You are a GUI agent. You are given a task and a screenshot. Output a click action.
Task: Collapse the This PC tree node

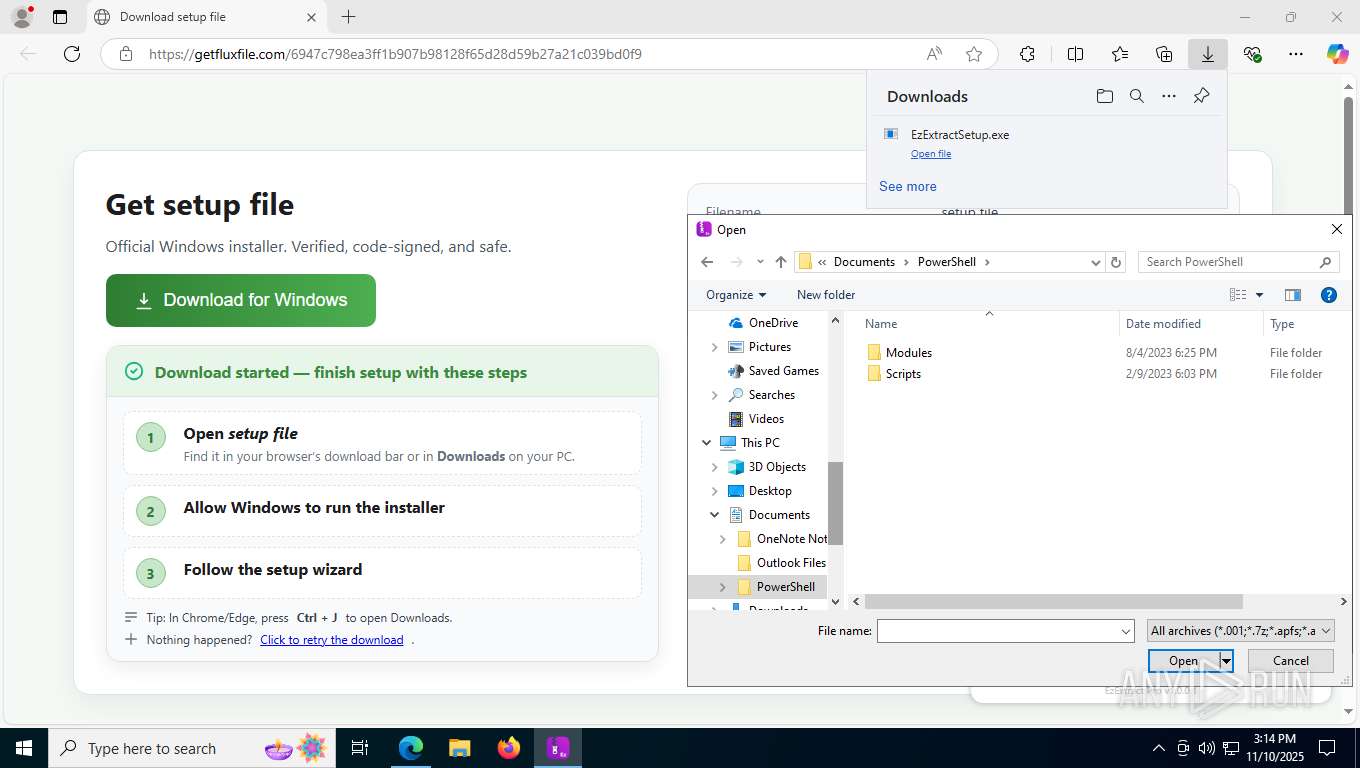706,443
